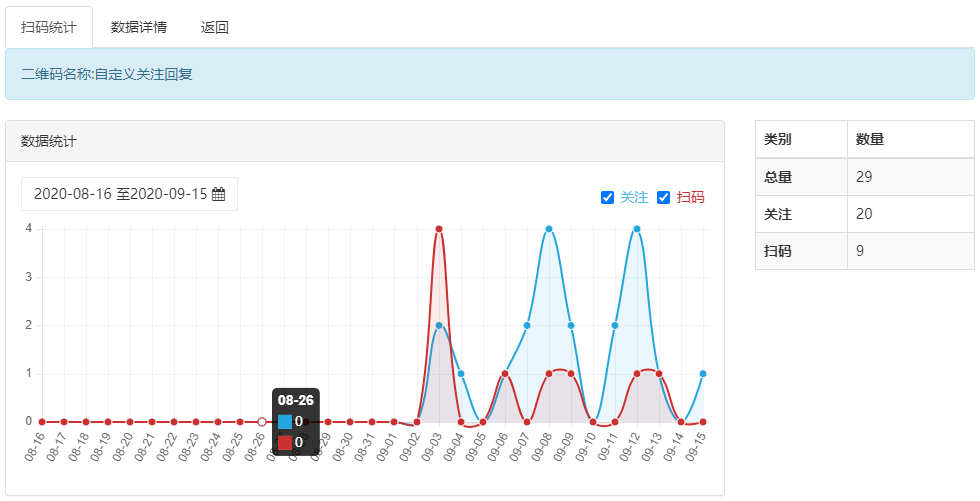Click the 08-31 x-axis label

point(364,446)
